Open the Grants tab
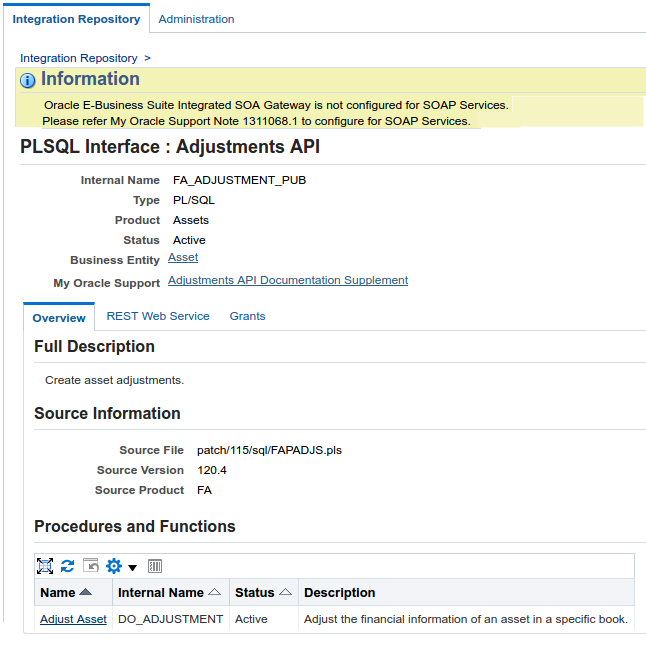Screen dimensions: 646x650 [248, 316]
